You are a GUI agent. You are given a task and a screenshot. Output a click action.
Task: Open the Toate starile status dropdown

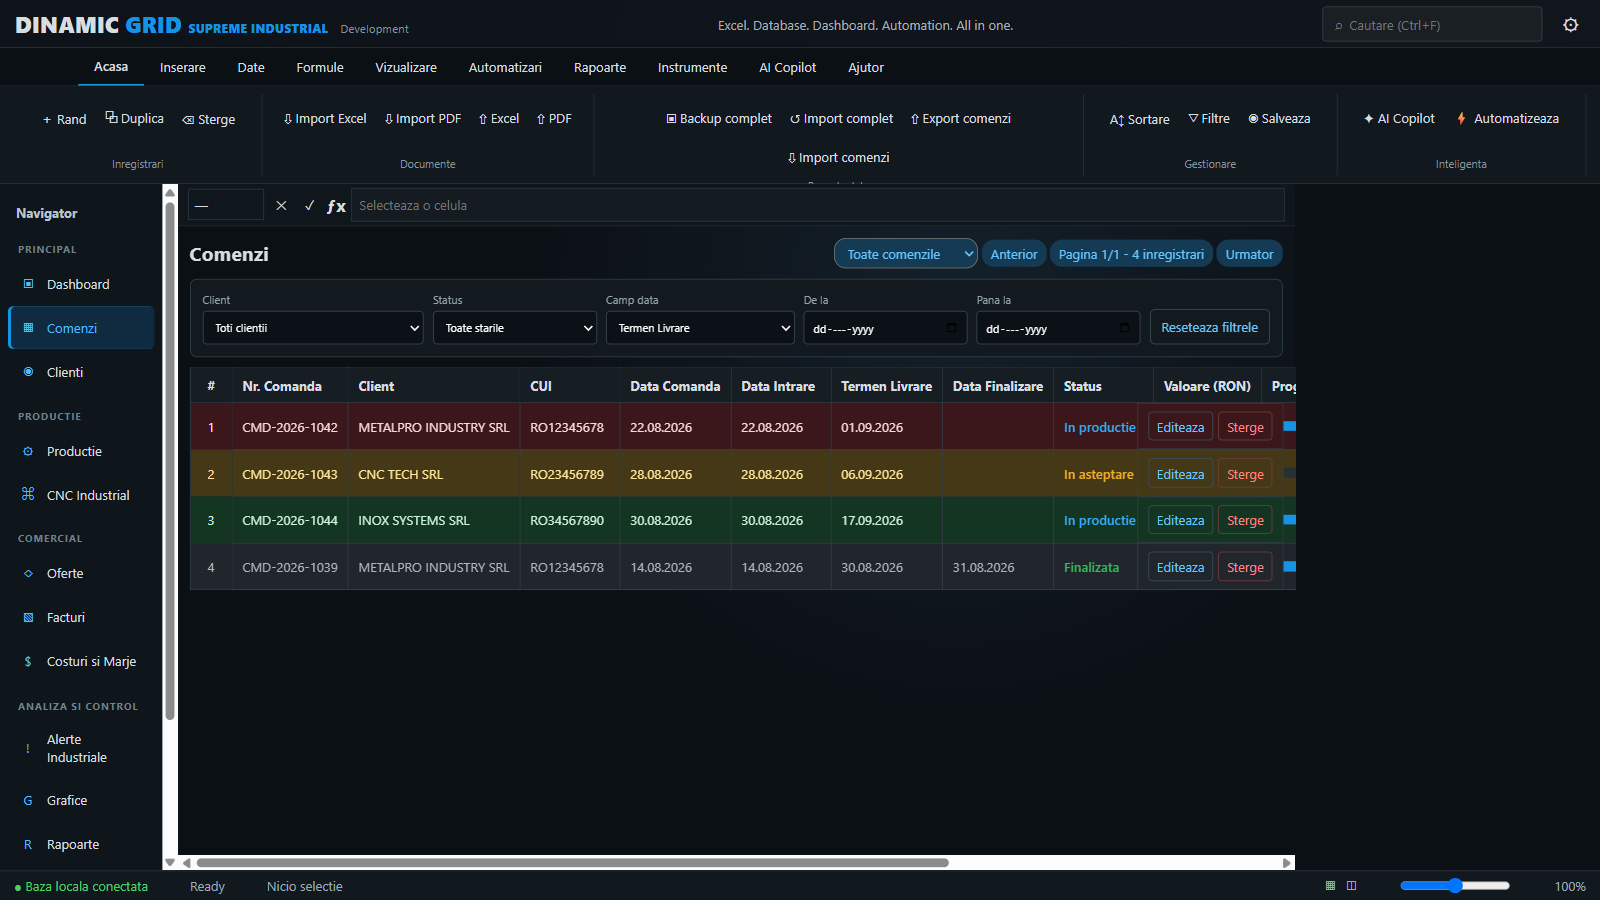click(x=515, y=328)
